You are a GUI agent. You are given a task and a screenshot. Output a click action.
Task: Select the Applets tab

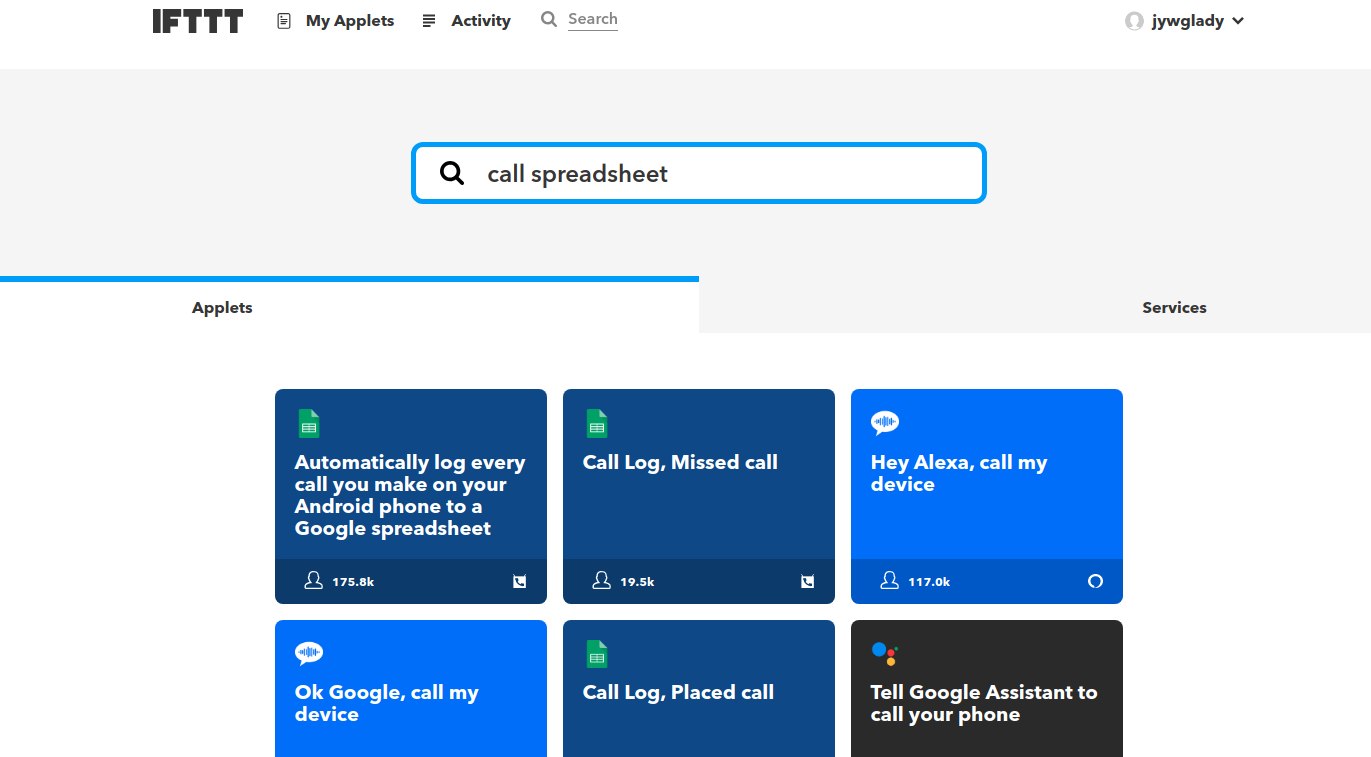point(222,308)
